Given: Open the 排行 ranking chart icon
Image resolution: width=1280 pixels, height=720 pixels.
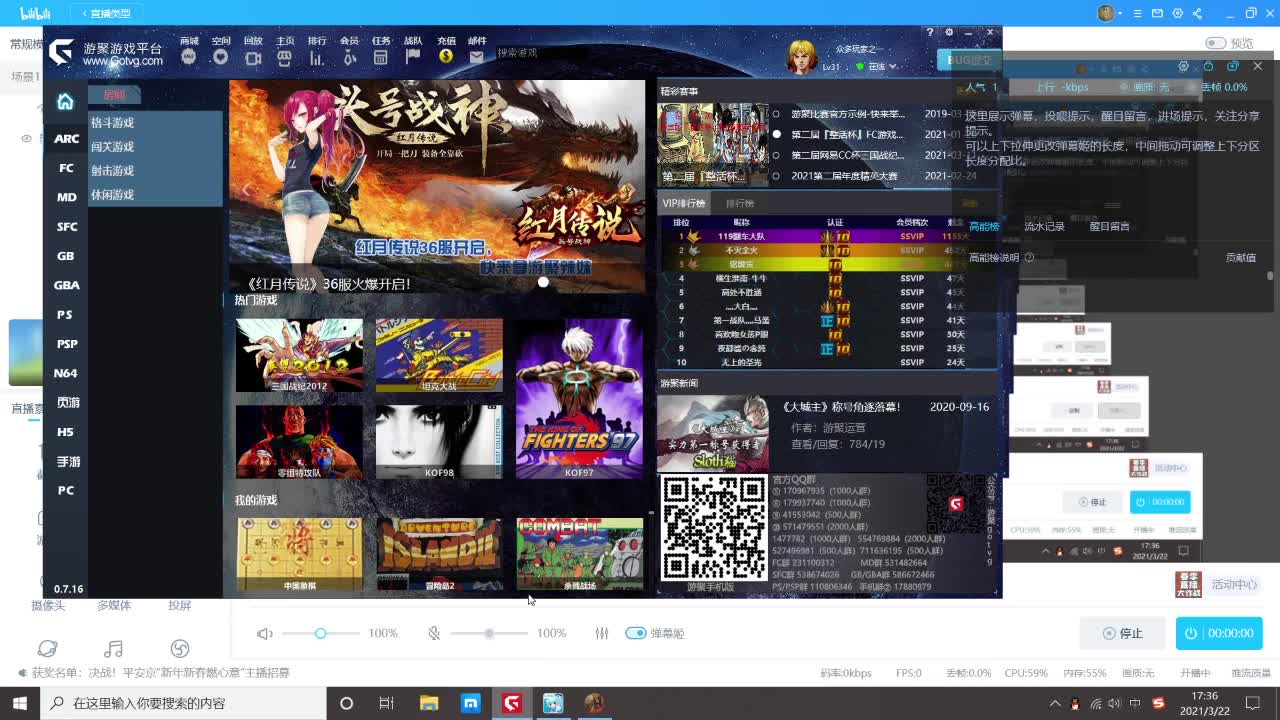Looking at the screenshot, I should pyautogui.click(x=317, y=57).
